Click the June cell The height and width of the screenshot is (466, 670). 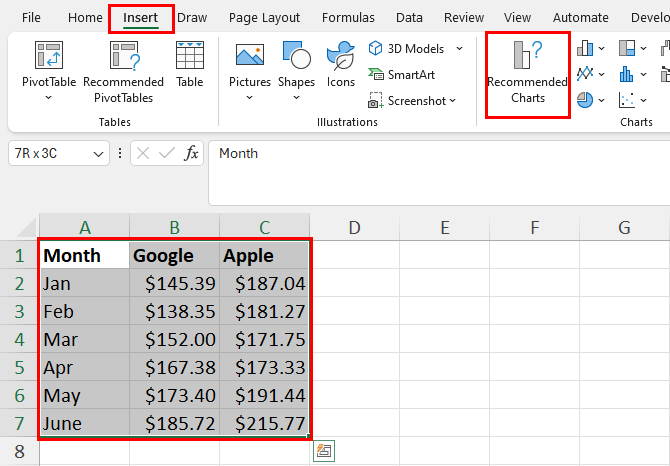[85, 423]
